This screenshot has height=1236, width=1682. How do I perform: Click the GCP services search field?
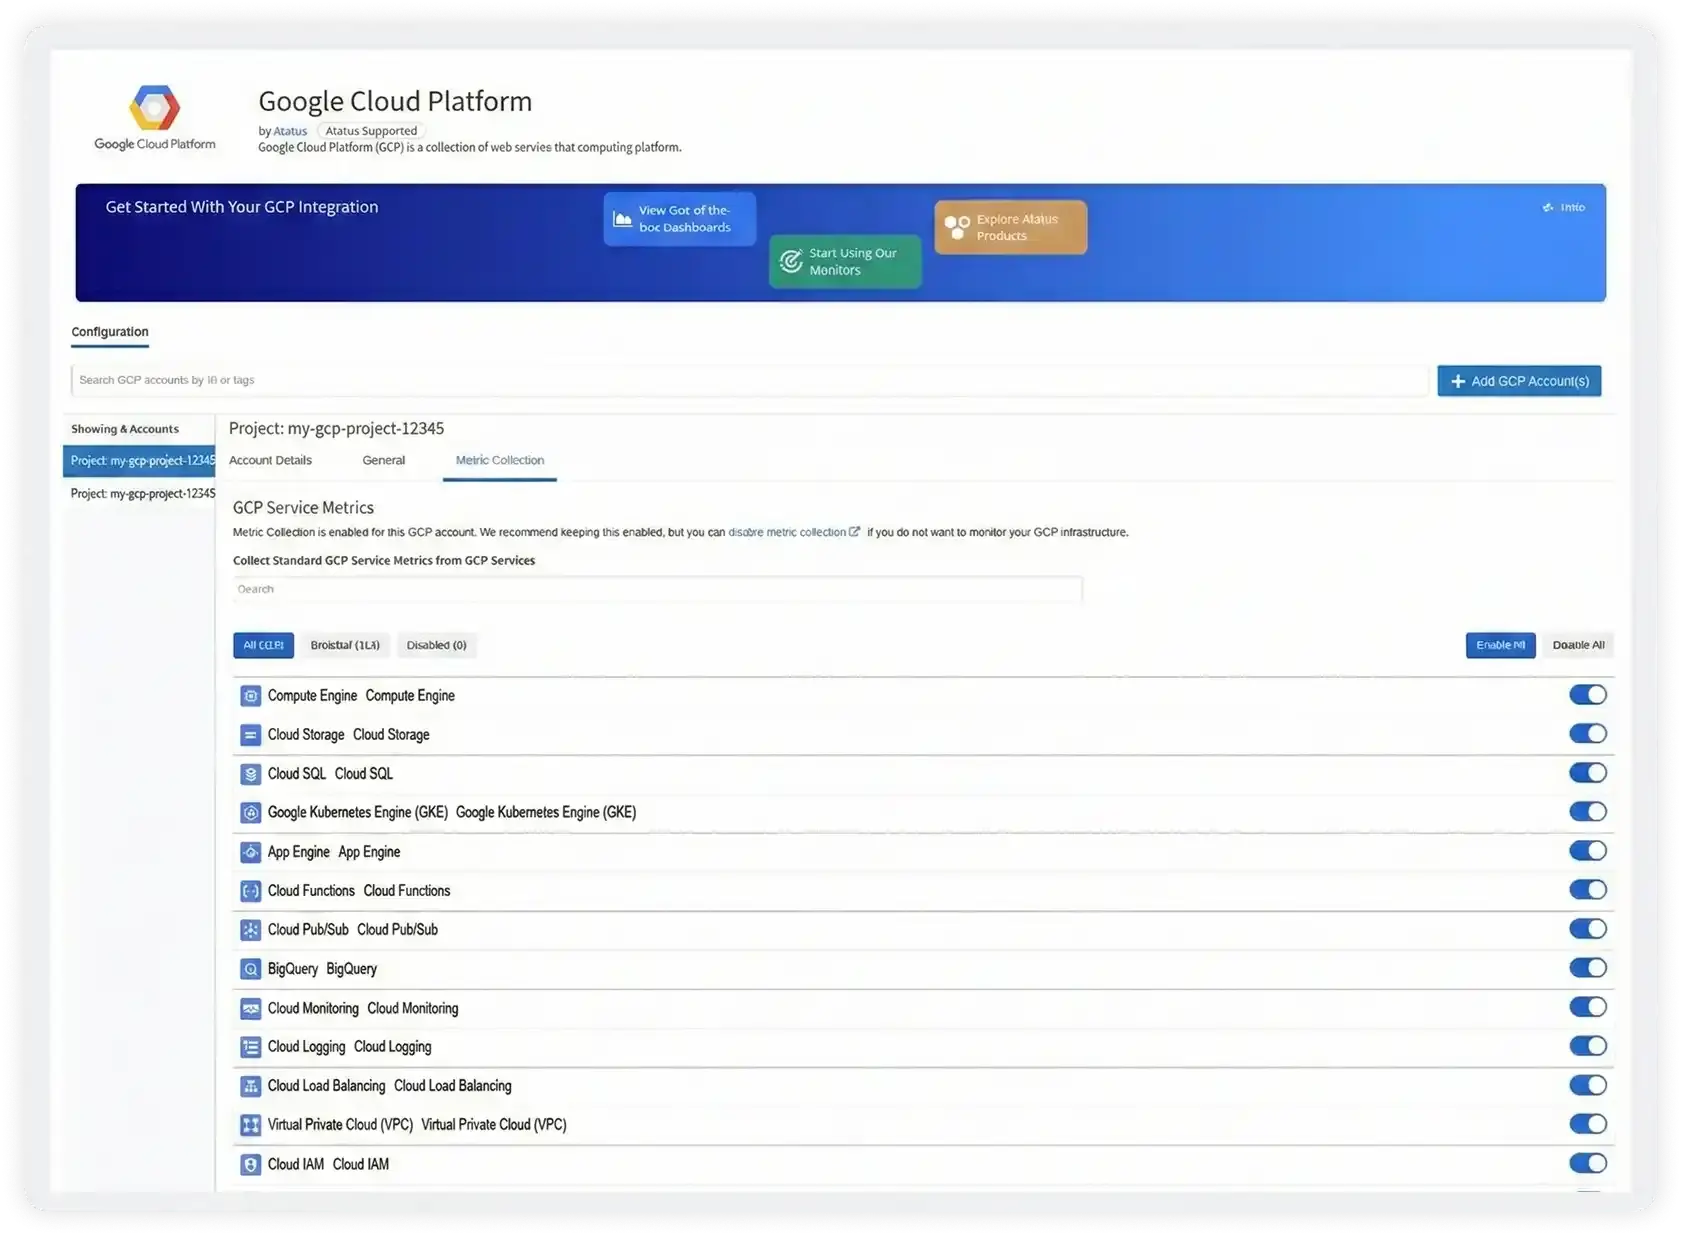[657, 589]
